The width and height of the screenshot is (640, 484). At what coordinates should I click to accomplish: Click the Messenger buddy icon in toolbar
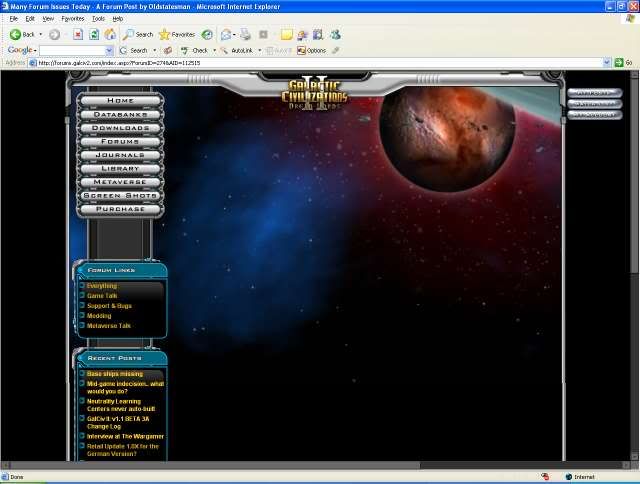336,35
